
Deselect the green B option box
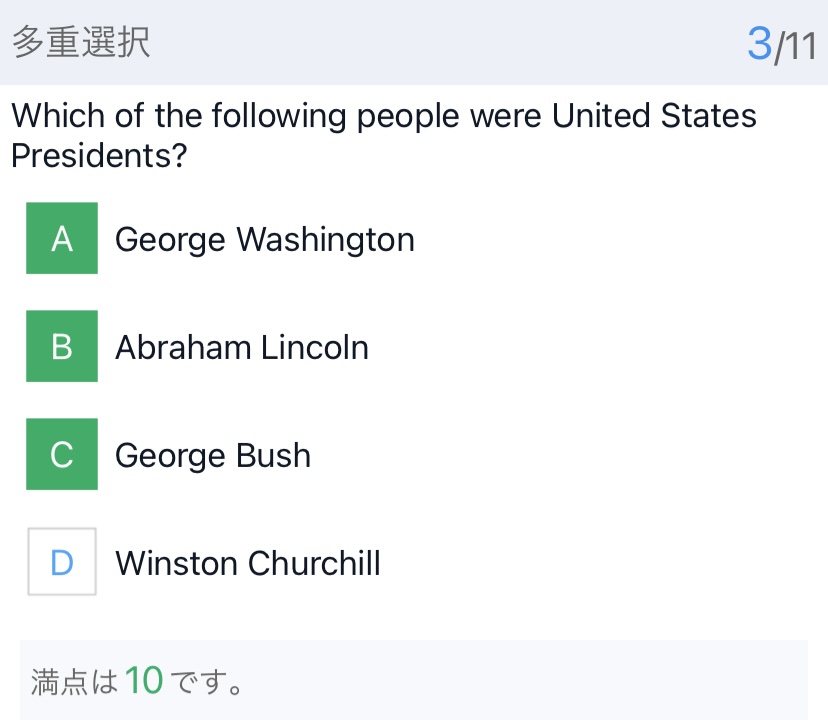(62, 346)
